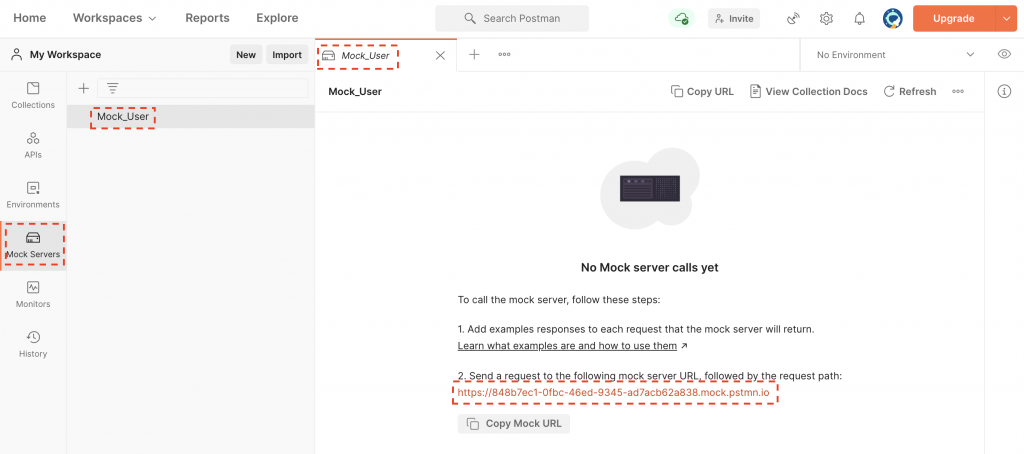Open Collections in the sidebar
This screenshot has width=1024, height=454.
33,95
